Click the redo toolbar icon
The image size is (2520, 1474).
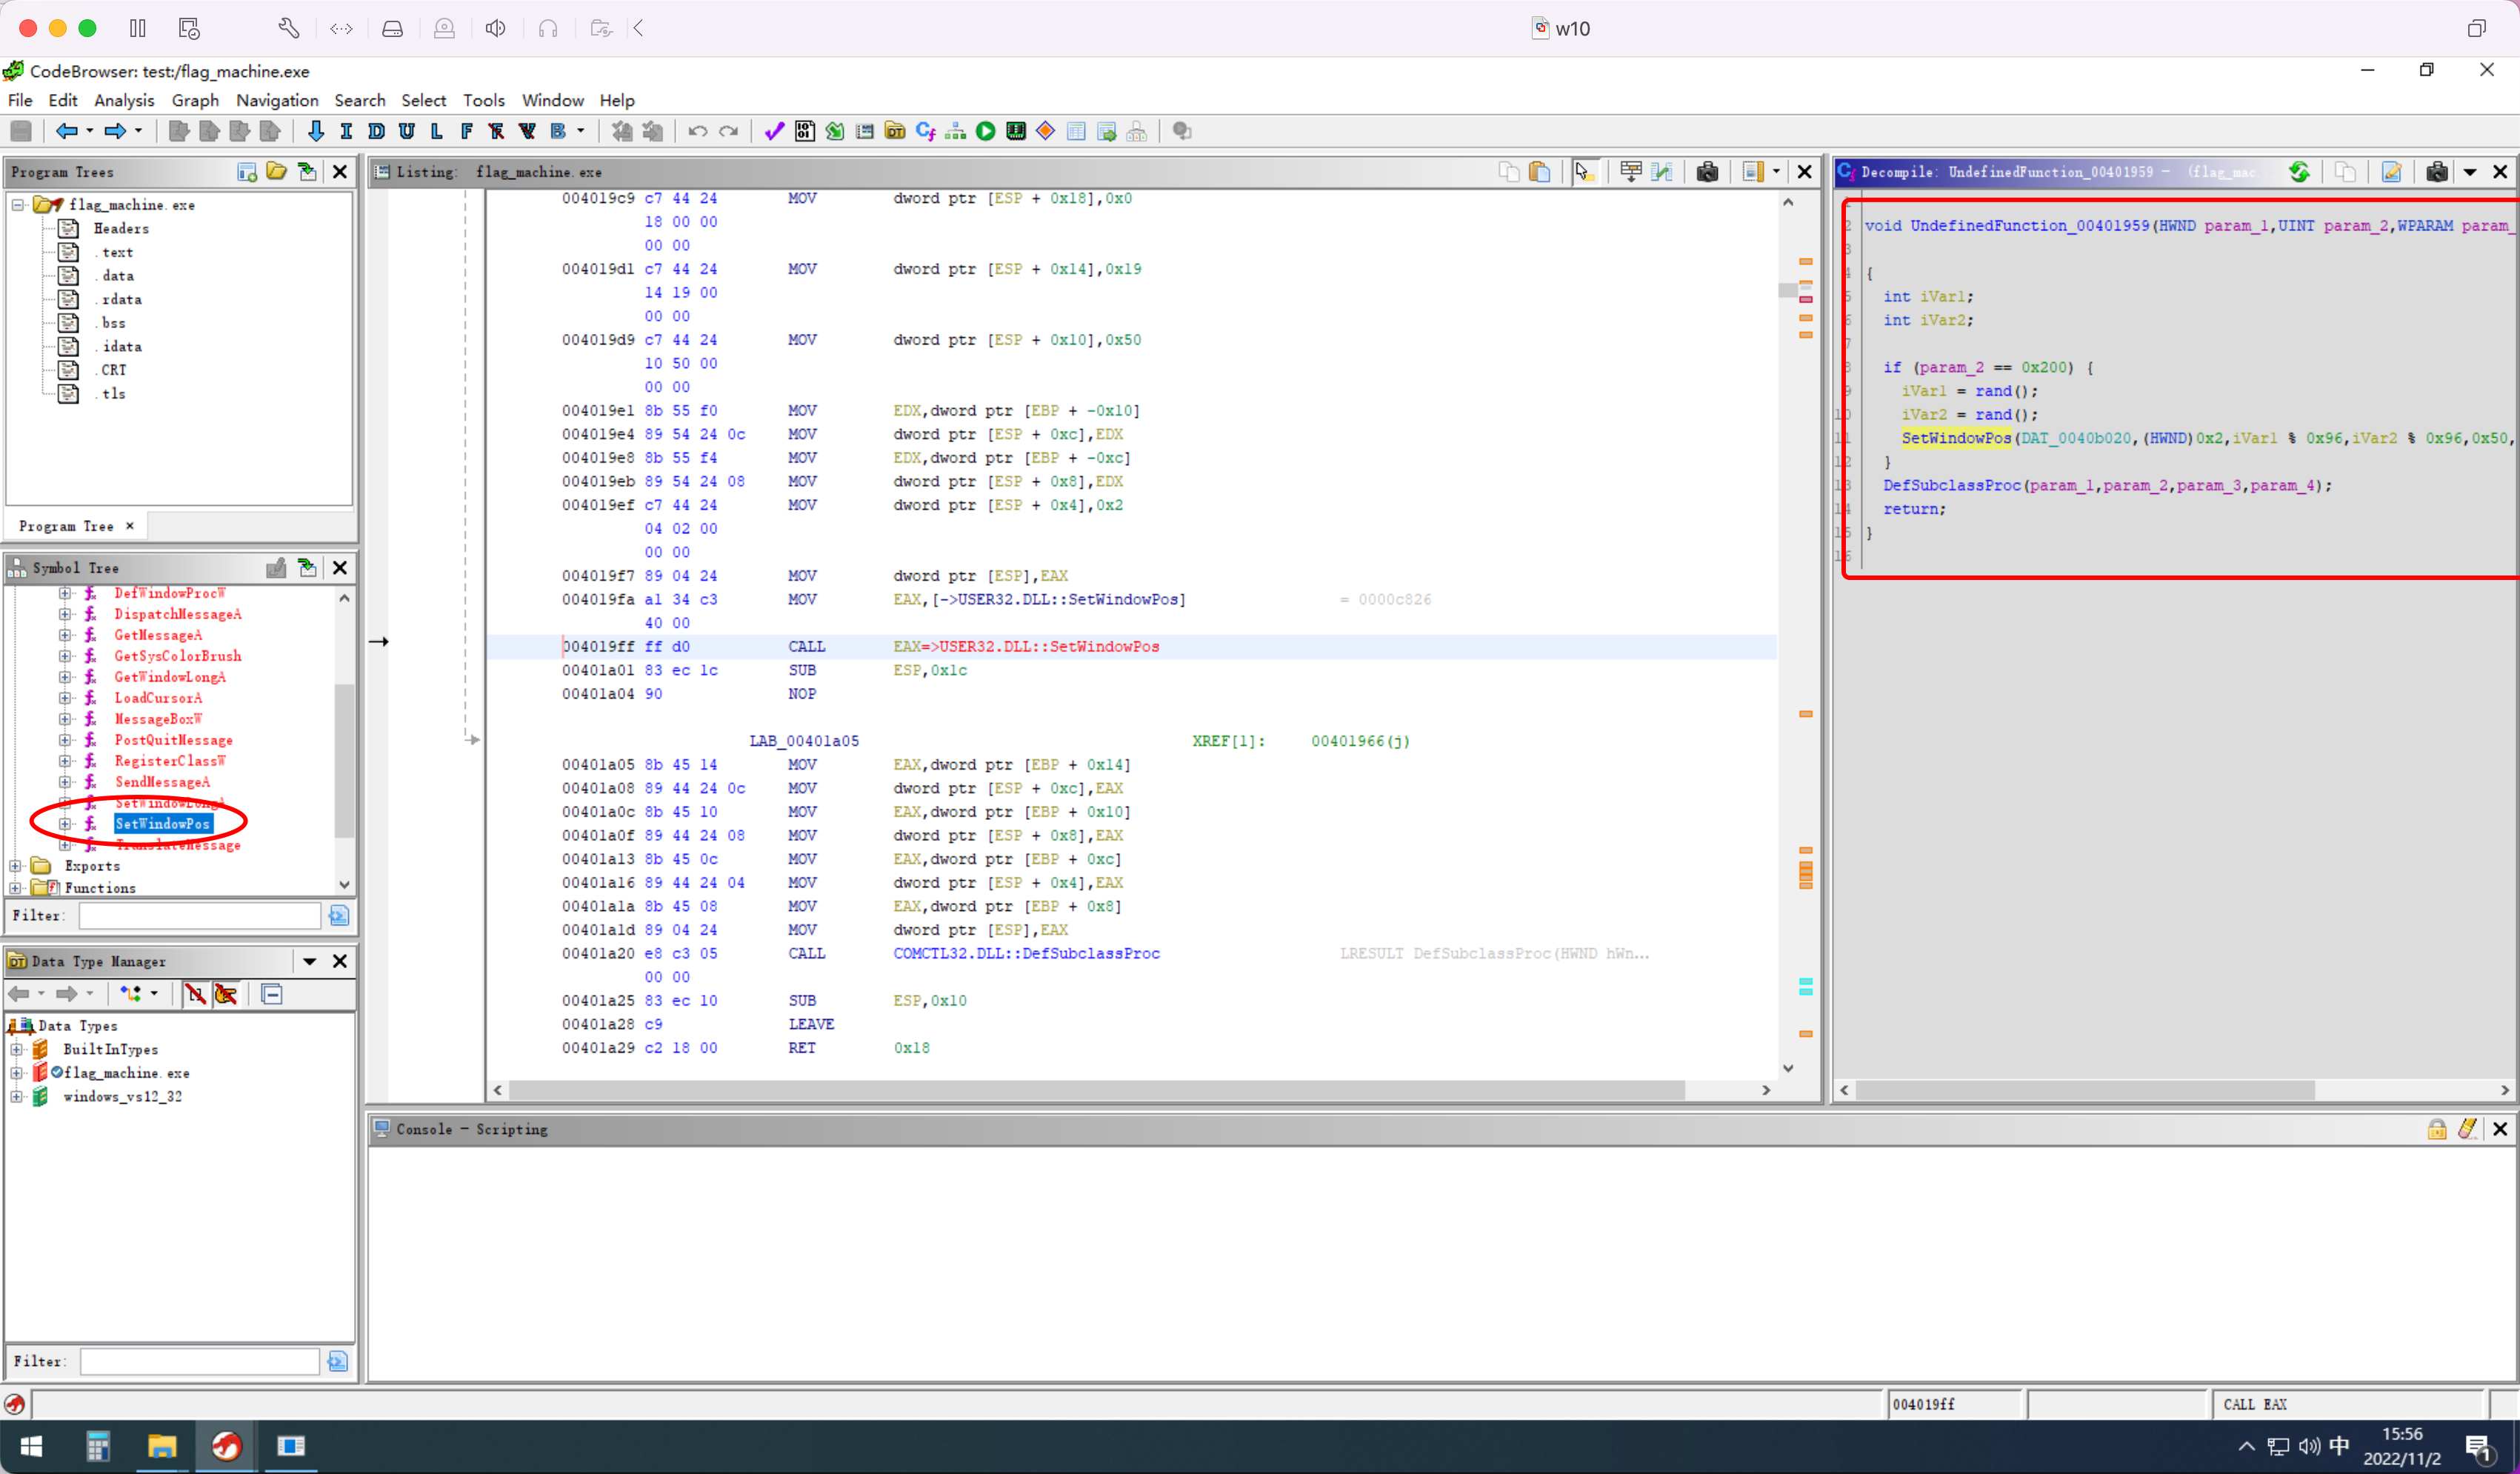pyautogui.click(x=729, y=131)
